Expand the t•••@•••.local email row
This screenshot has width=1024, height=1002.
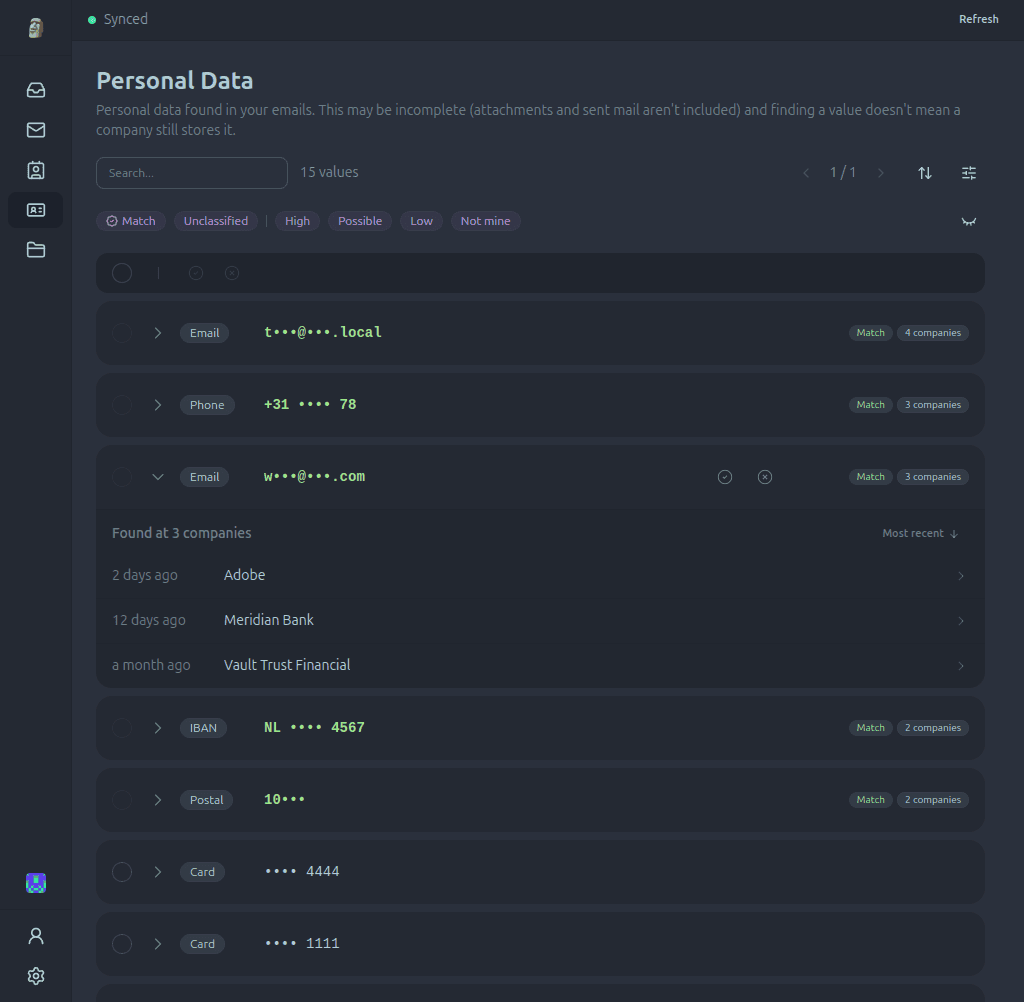157,333
